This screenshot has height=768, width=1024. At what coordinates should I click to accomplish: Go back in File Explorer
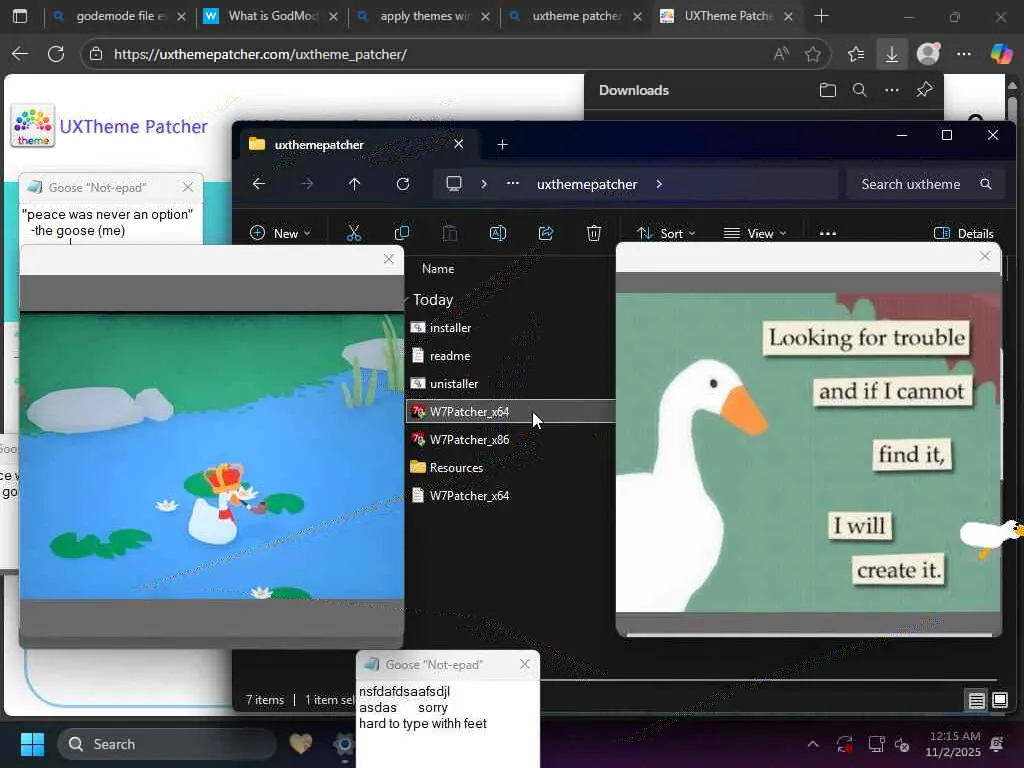259,184
